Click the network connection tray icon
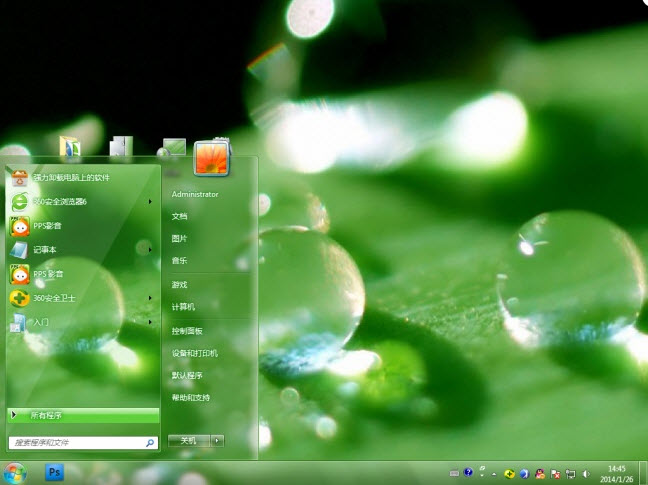The width and height of the screenshot is (648, 485). [x=570, y=473]
